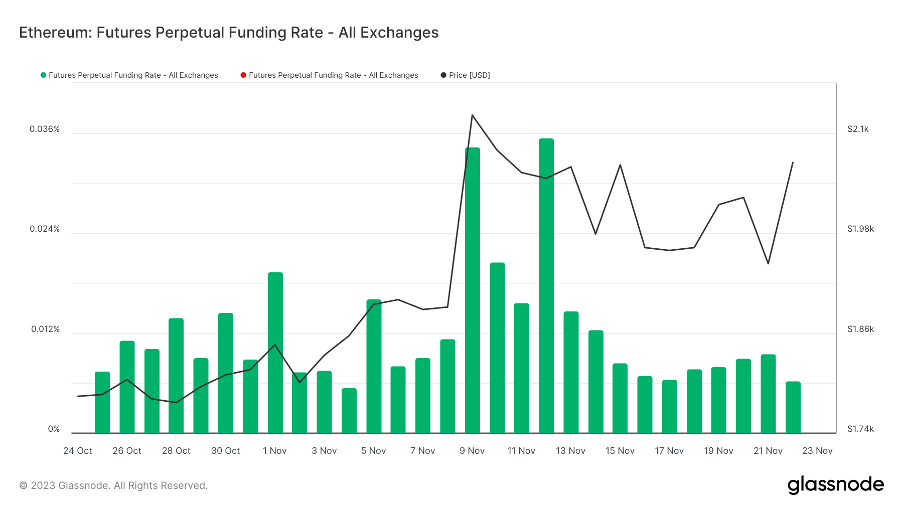Image resolution: width=904 pixels, height=508 pixels.
Task: Select the green bar above 9 Nov
Action: [x=472, y=290]
